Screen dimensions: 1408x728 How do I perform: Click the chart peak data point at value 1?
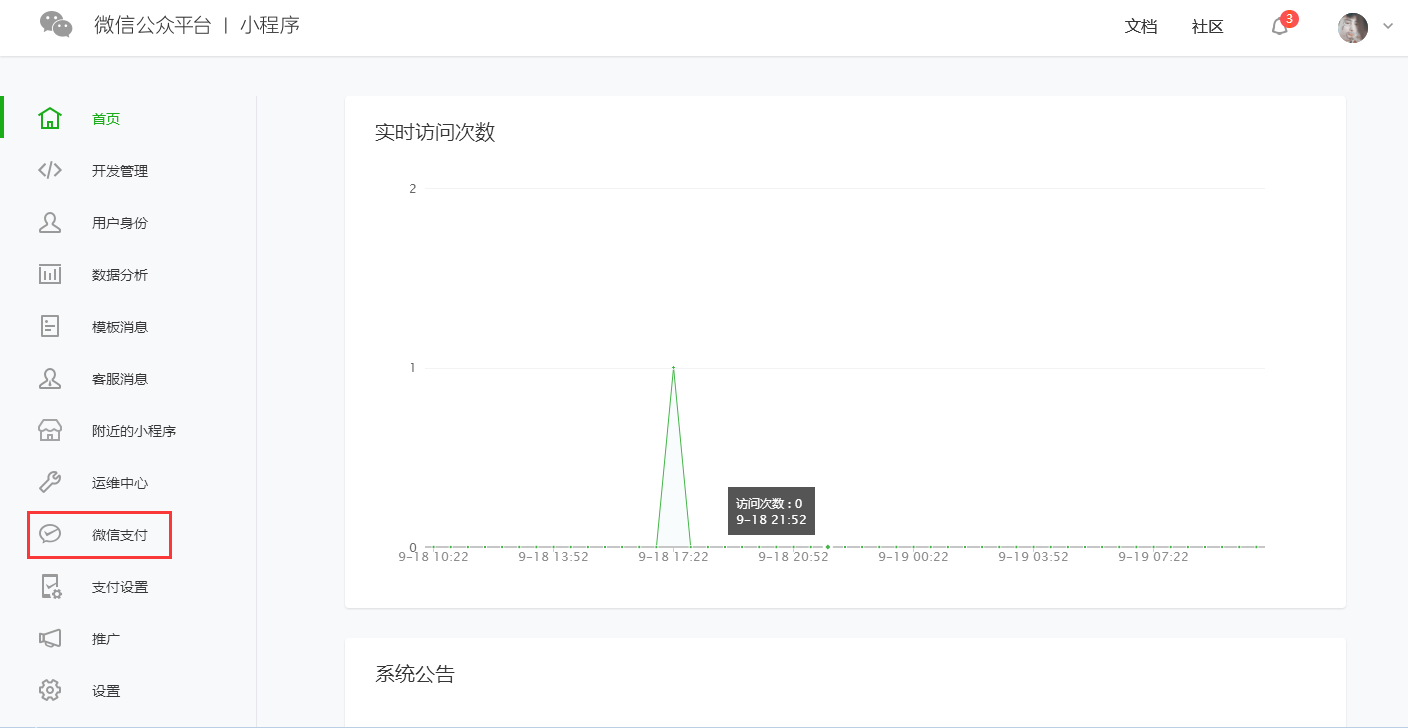[673, 368]
